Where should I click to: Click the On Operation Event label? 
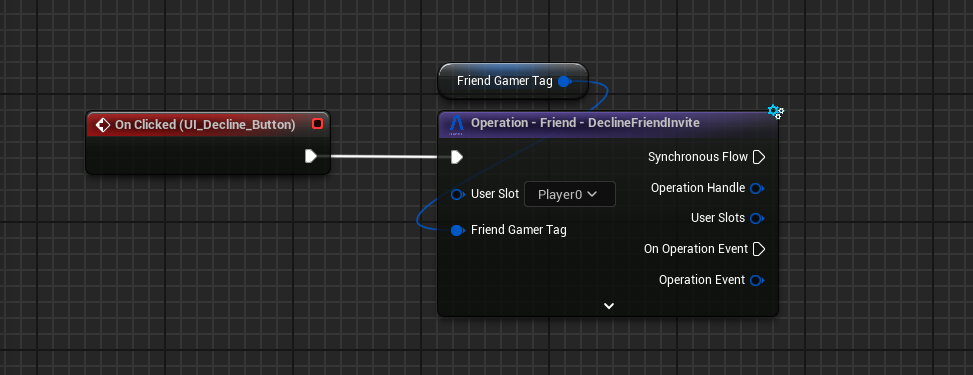(696, 249)
